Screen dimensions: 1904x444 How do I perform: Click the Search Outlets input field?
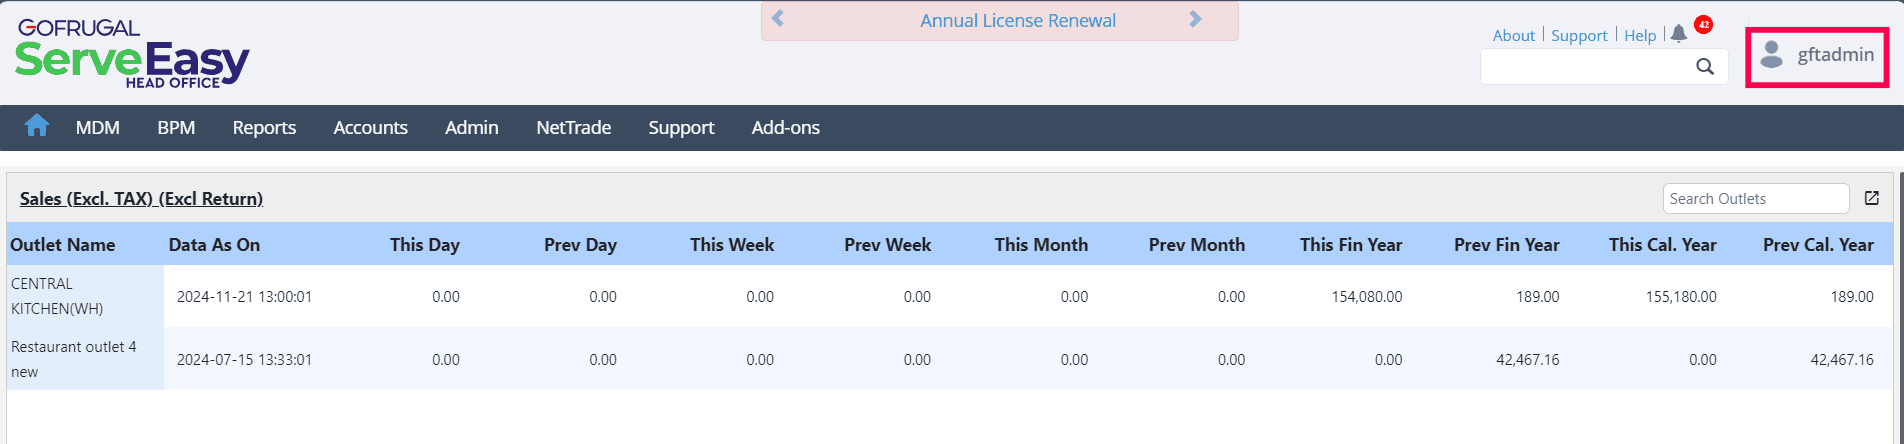tap(1755, 199)
